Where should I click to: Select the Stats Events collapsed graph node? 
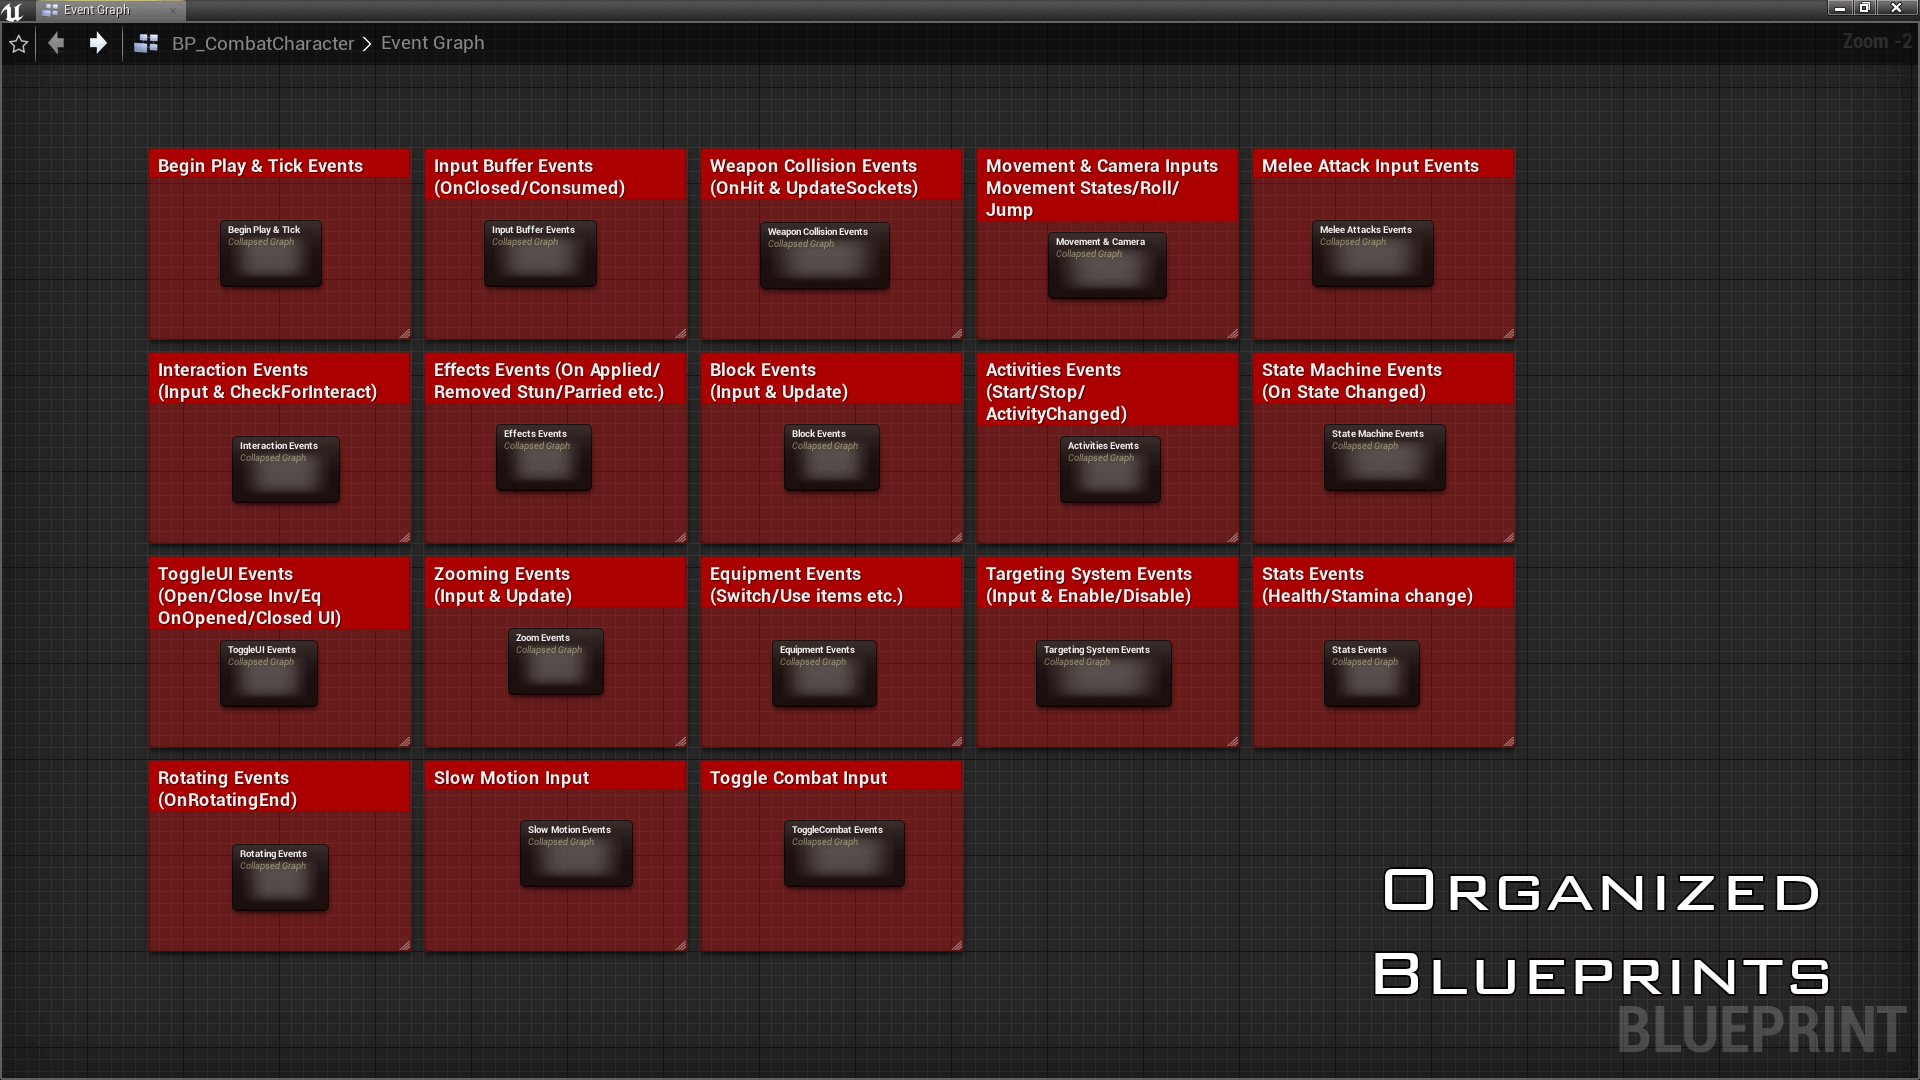click(x=1370, y=673)
